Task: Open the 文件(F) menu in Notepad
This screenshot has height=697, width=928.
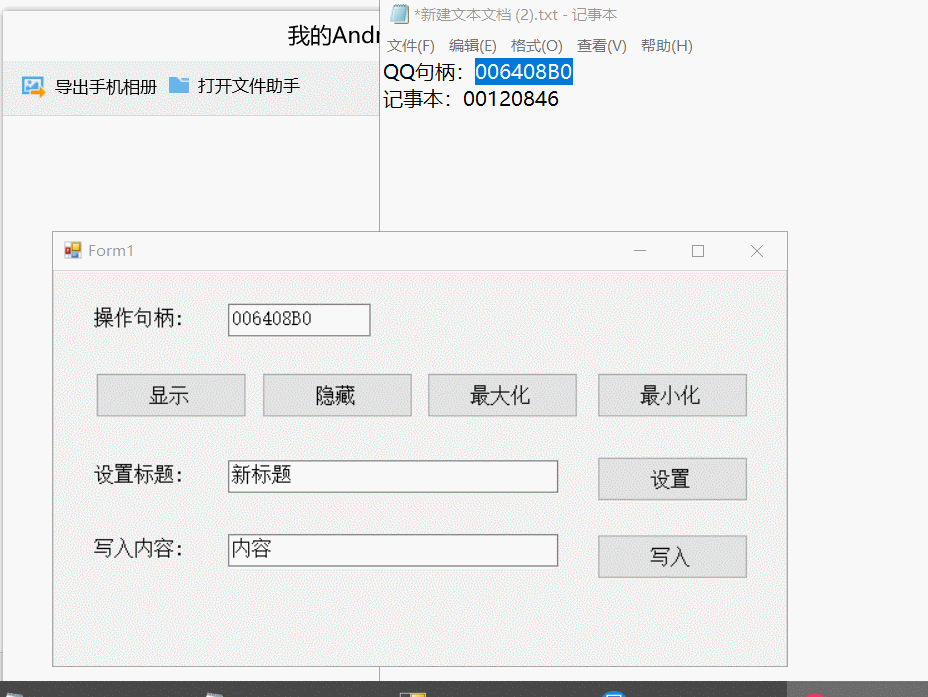Action: (x=411, y=46)
